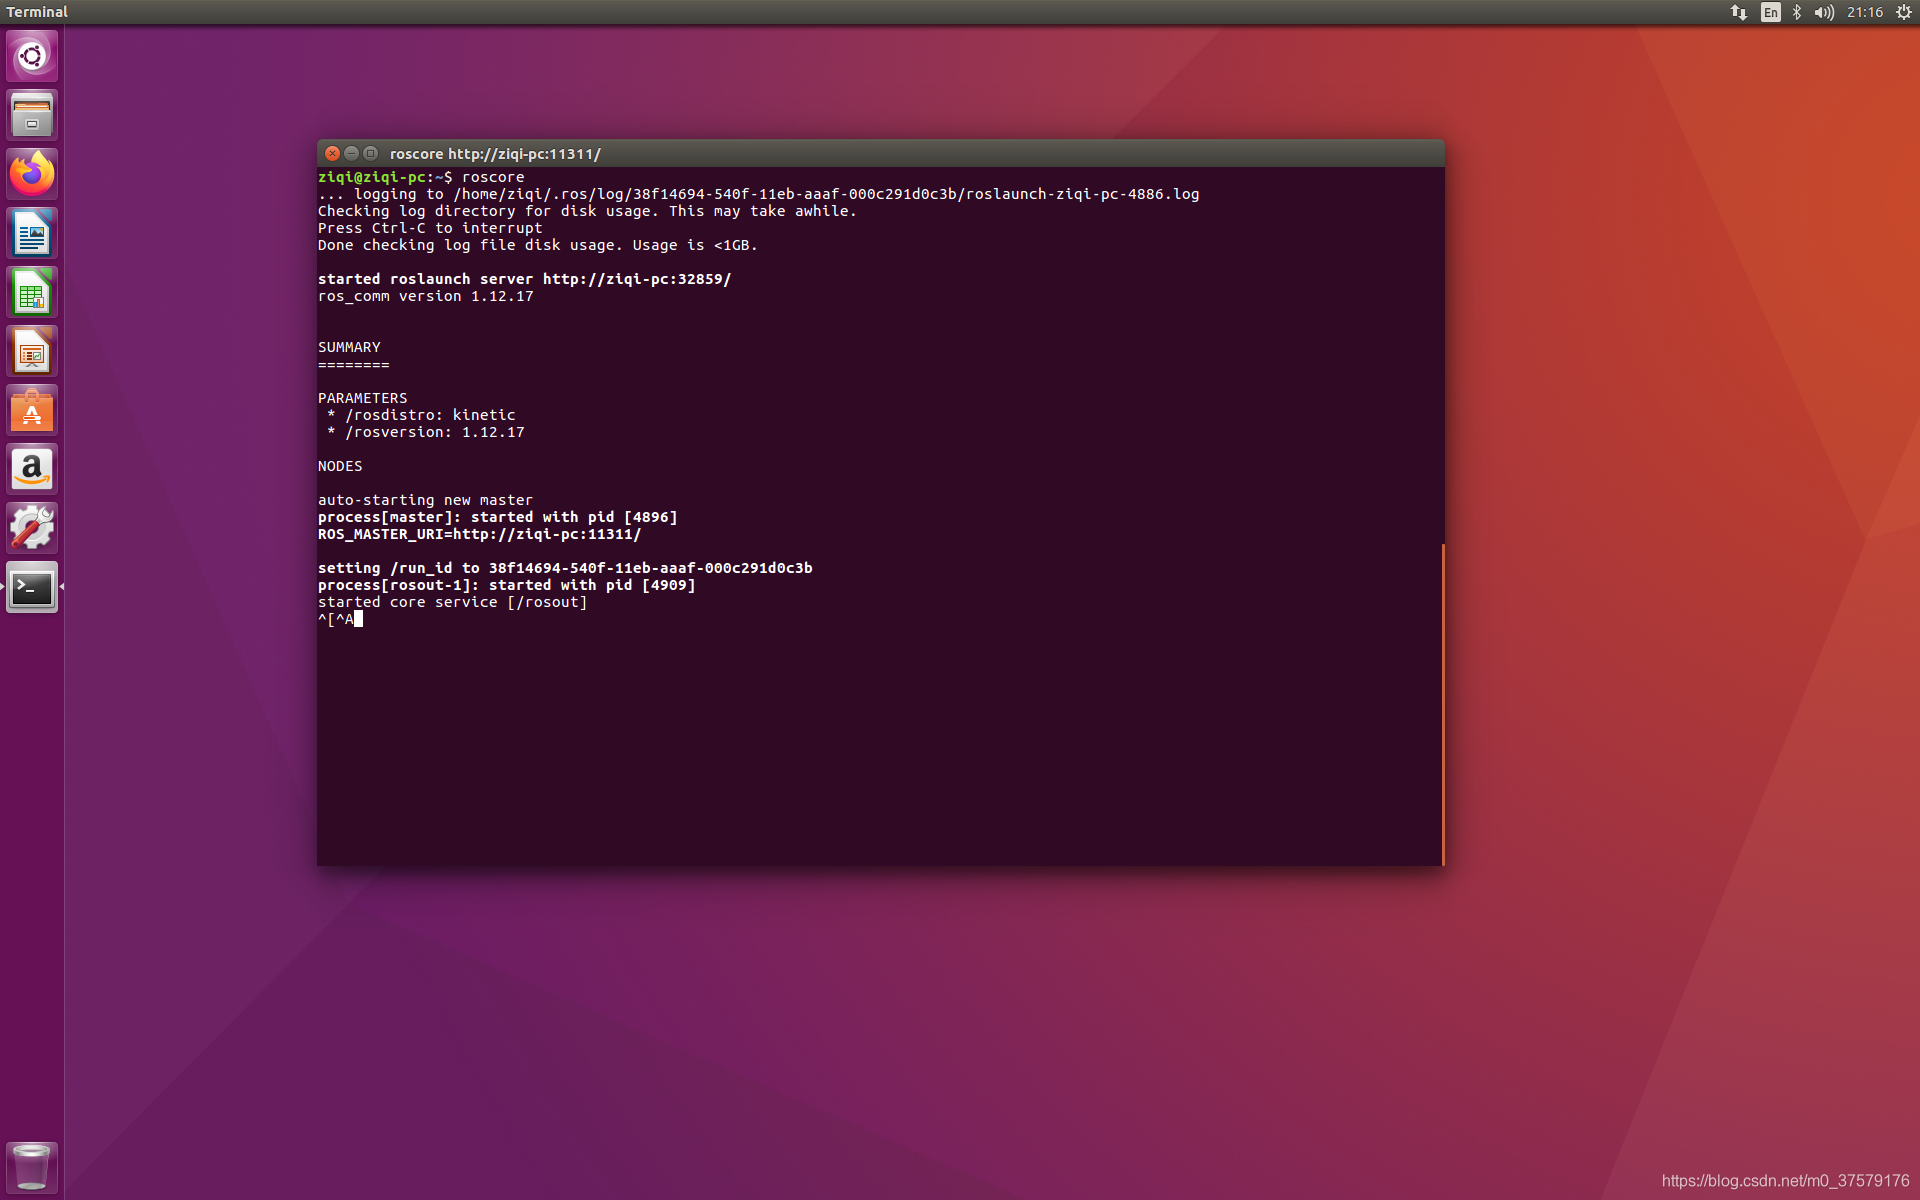This screenshot has width=1920, height=1200.
Task: Launch LibreOffice Impress presentation app
Action: click(x=32, y=352)
